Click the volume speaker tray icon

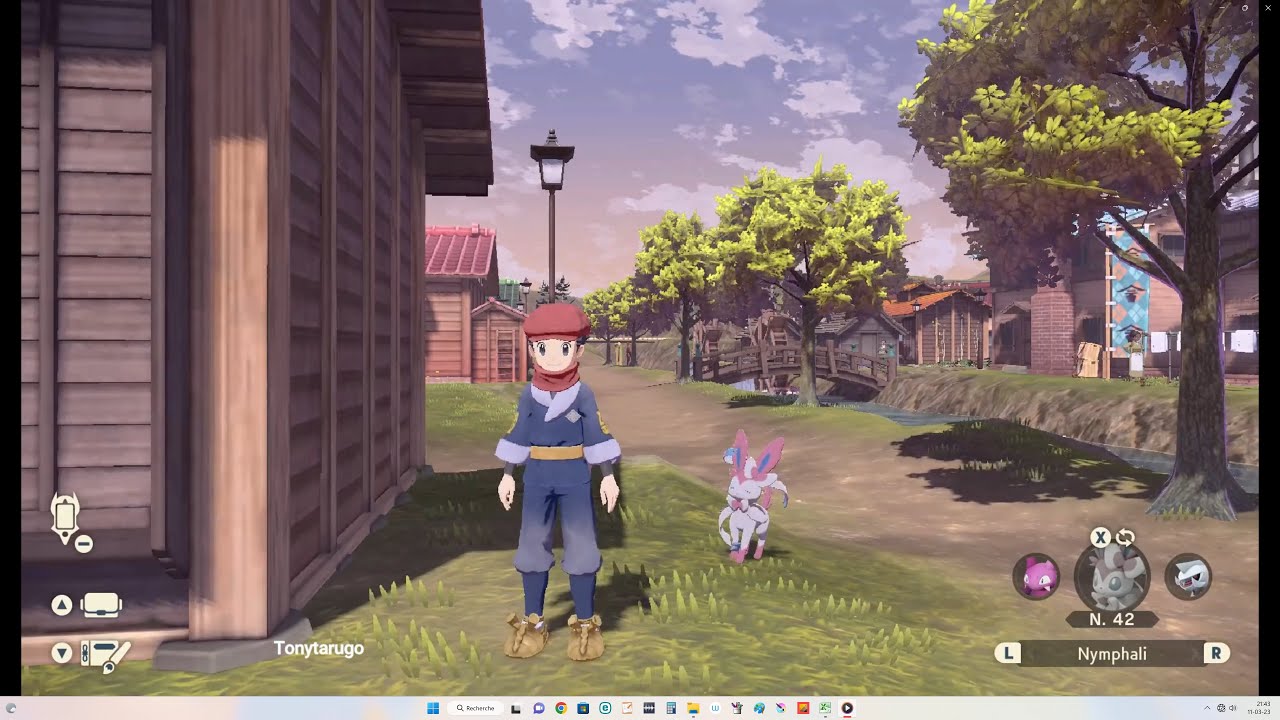point(1233,708)
